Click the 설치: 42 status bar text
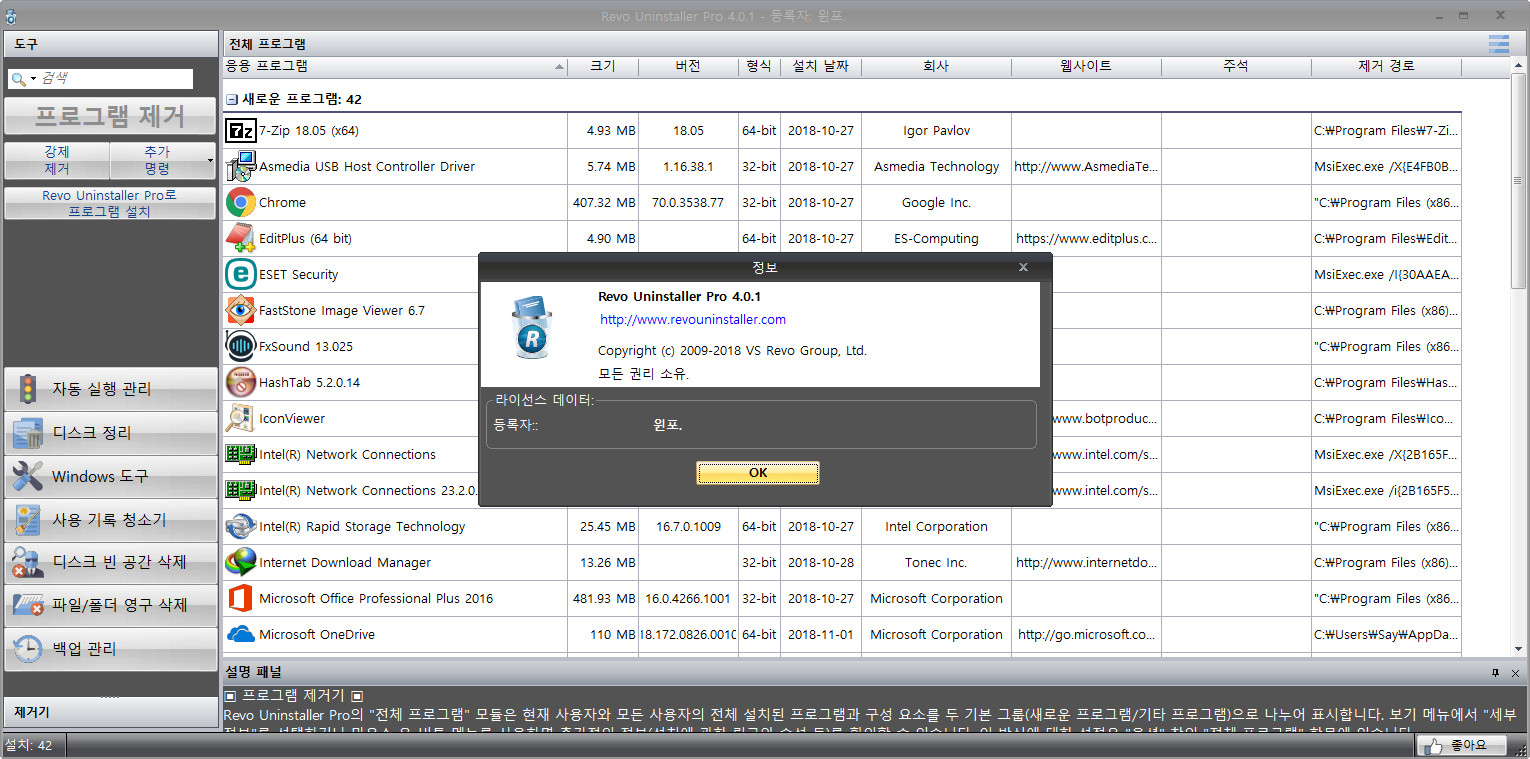This screenshot has width=1530, height=759. pyautogui.click(x=29, y=745)
